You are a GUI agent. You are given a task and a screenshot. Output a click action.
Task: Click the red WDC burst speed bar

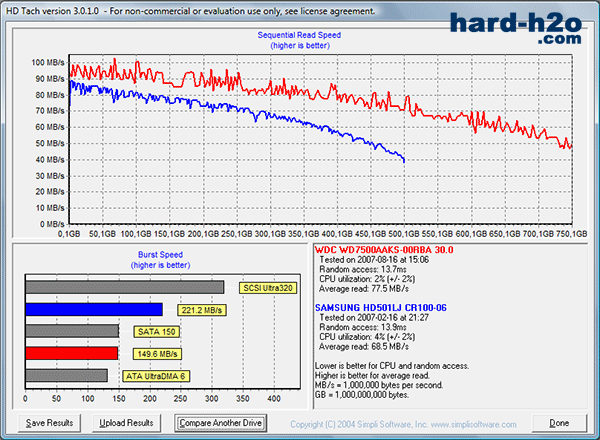click(72, 353)
